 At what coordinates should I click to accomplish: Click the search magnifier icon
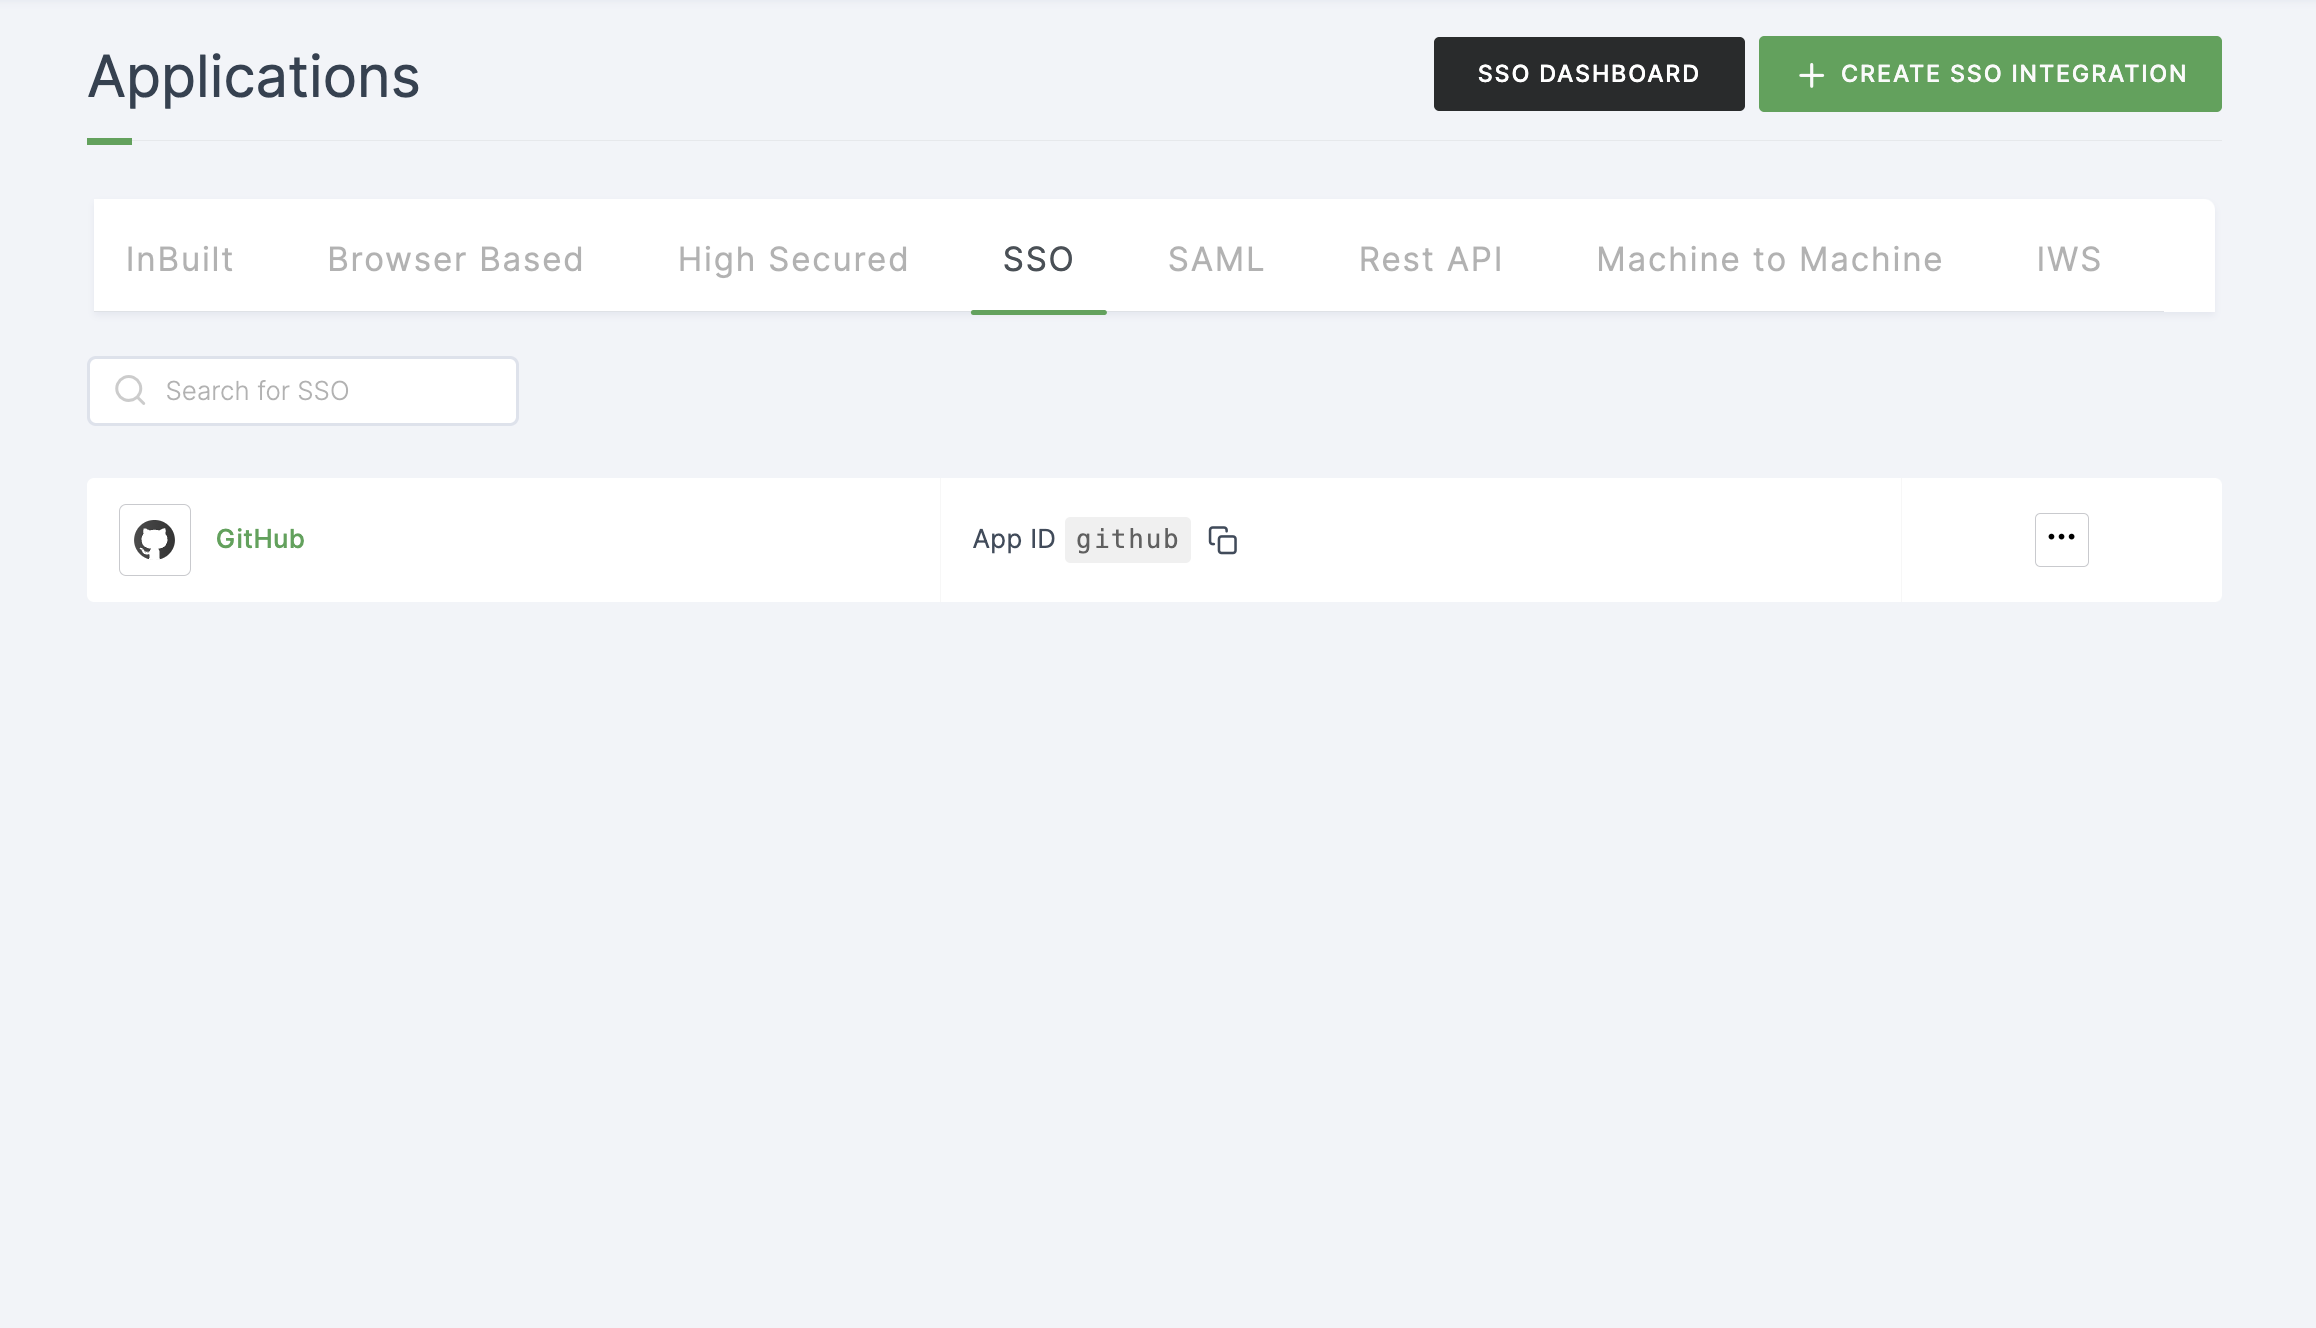130,390
